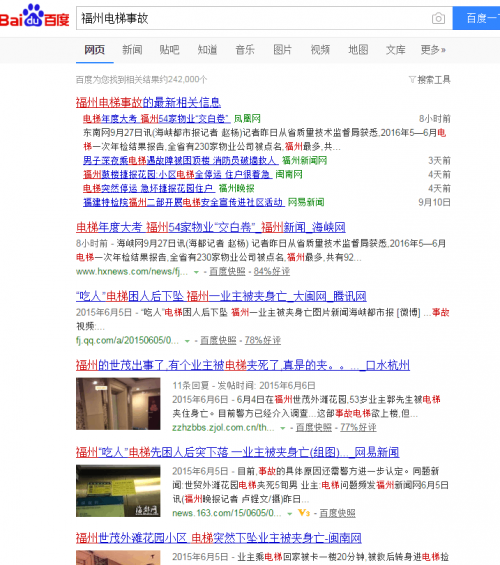Screen dimensions: 500x565
Task: Click the Baidu logo
Action: [35, 16]
